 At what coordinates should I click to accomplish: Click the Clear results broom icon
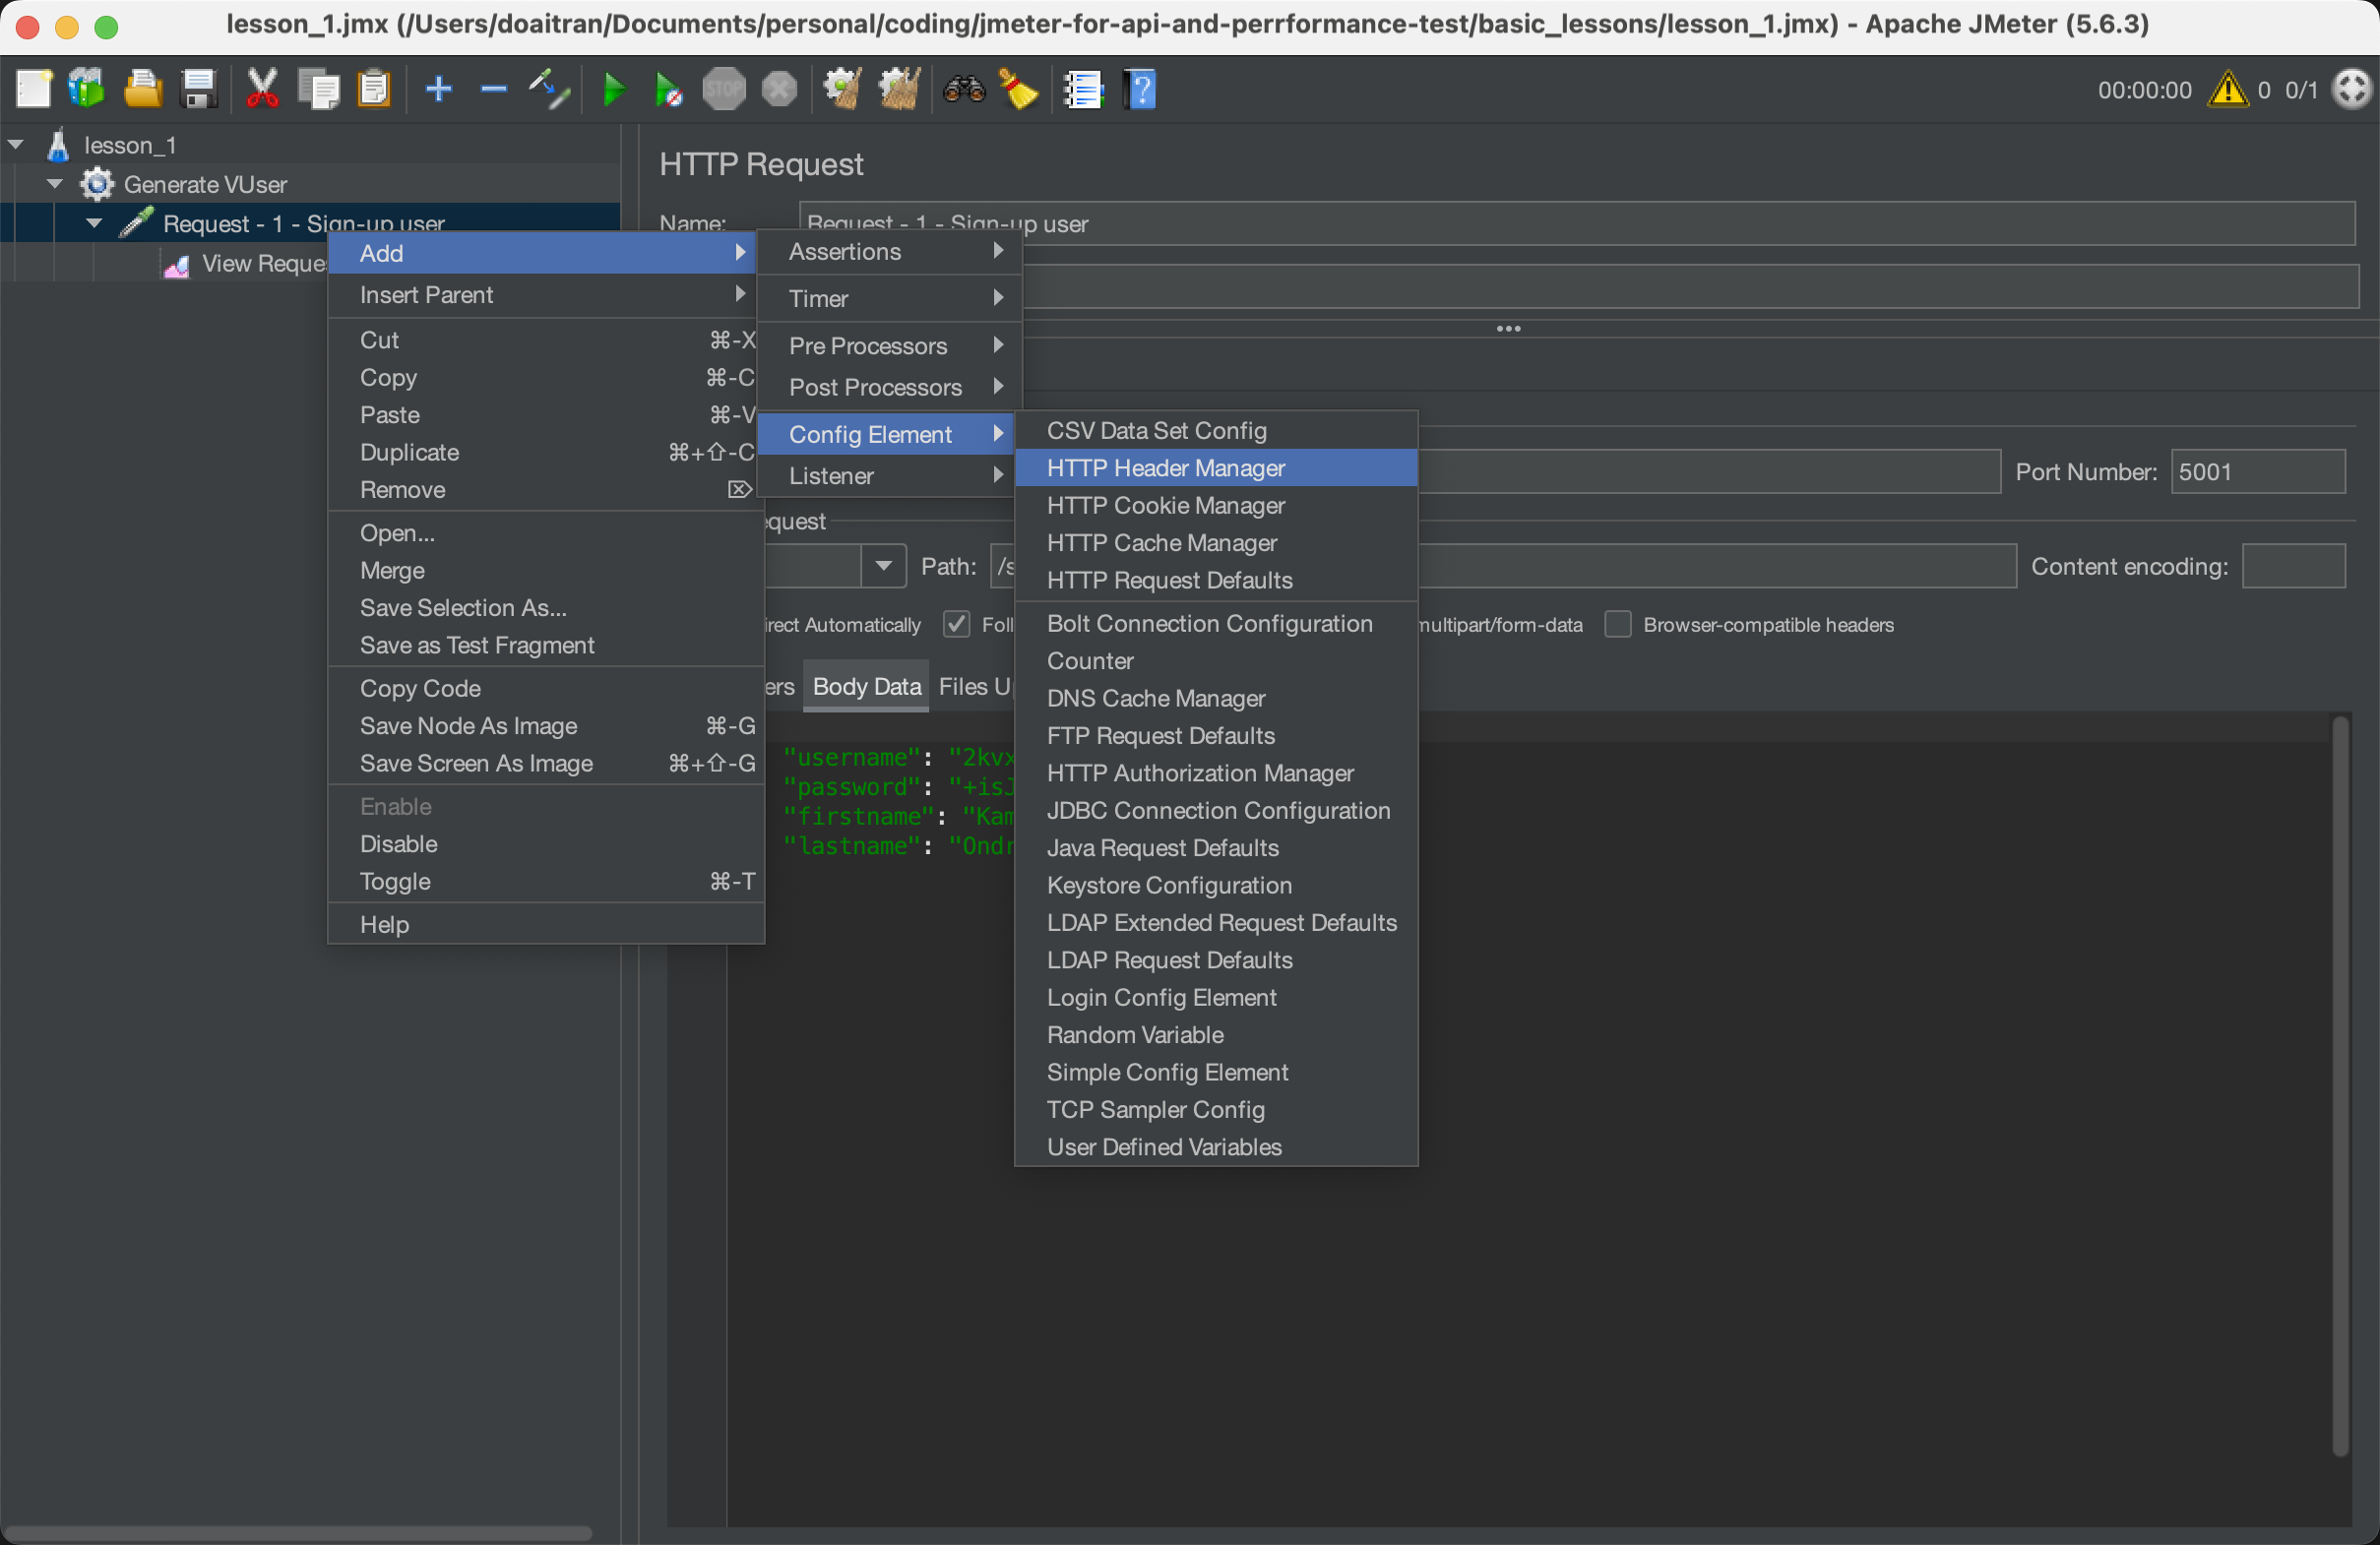coord(843,89)
